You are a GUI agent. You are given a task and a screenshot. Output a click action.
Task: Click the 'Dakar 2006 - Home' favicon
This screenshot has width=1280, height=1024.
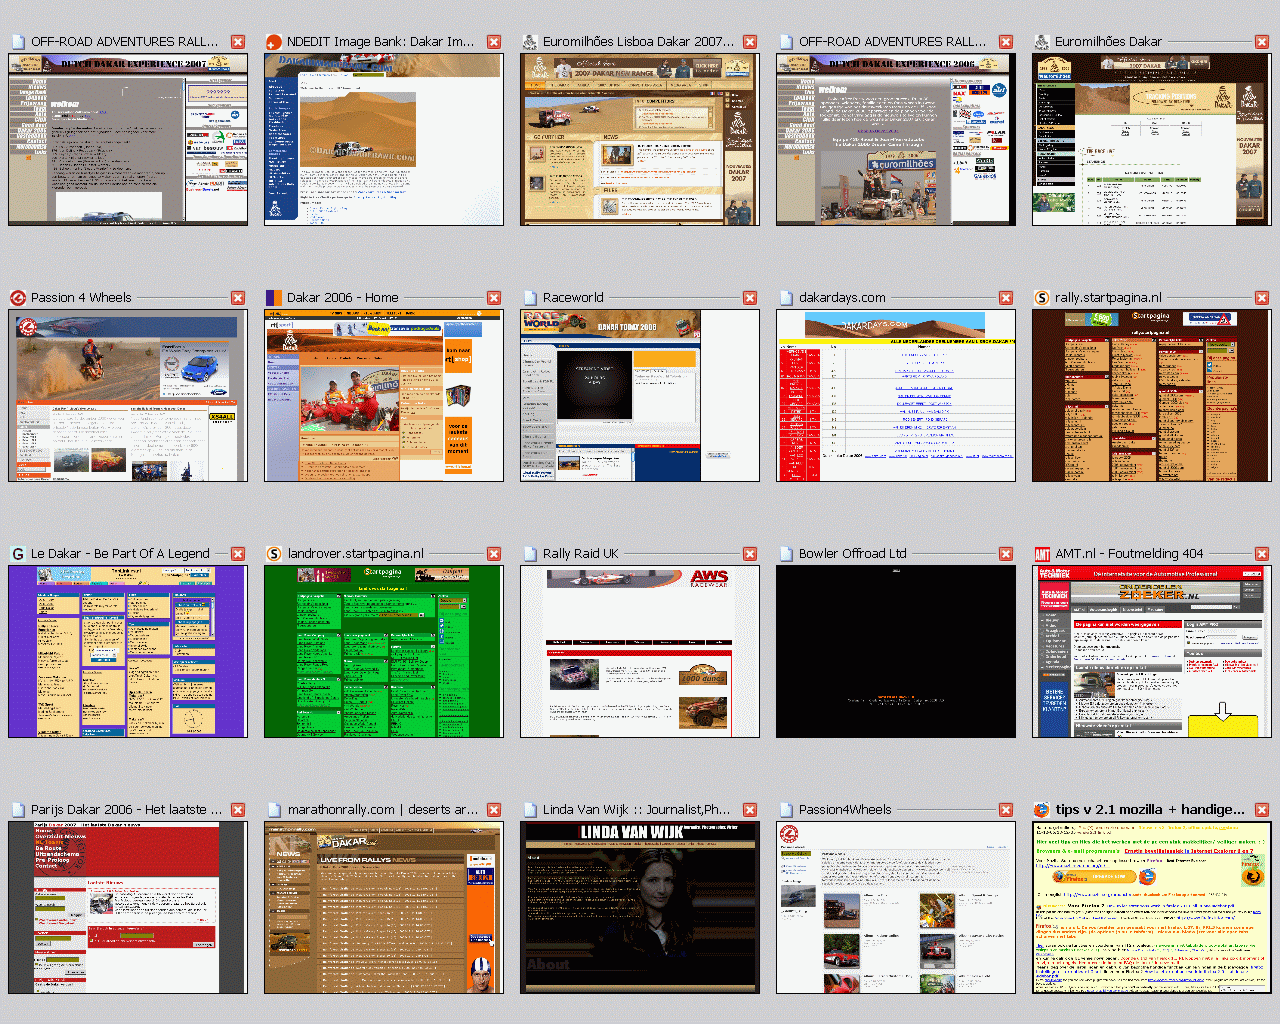pos(274,298)
